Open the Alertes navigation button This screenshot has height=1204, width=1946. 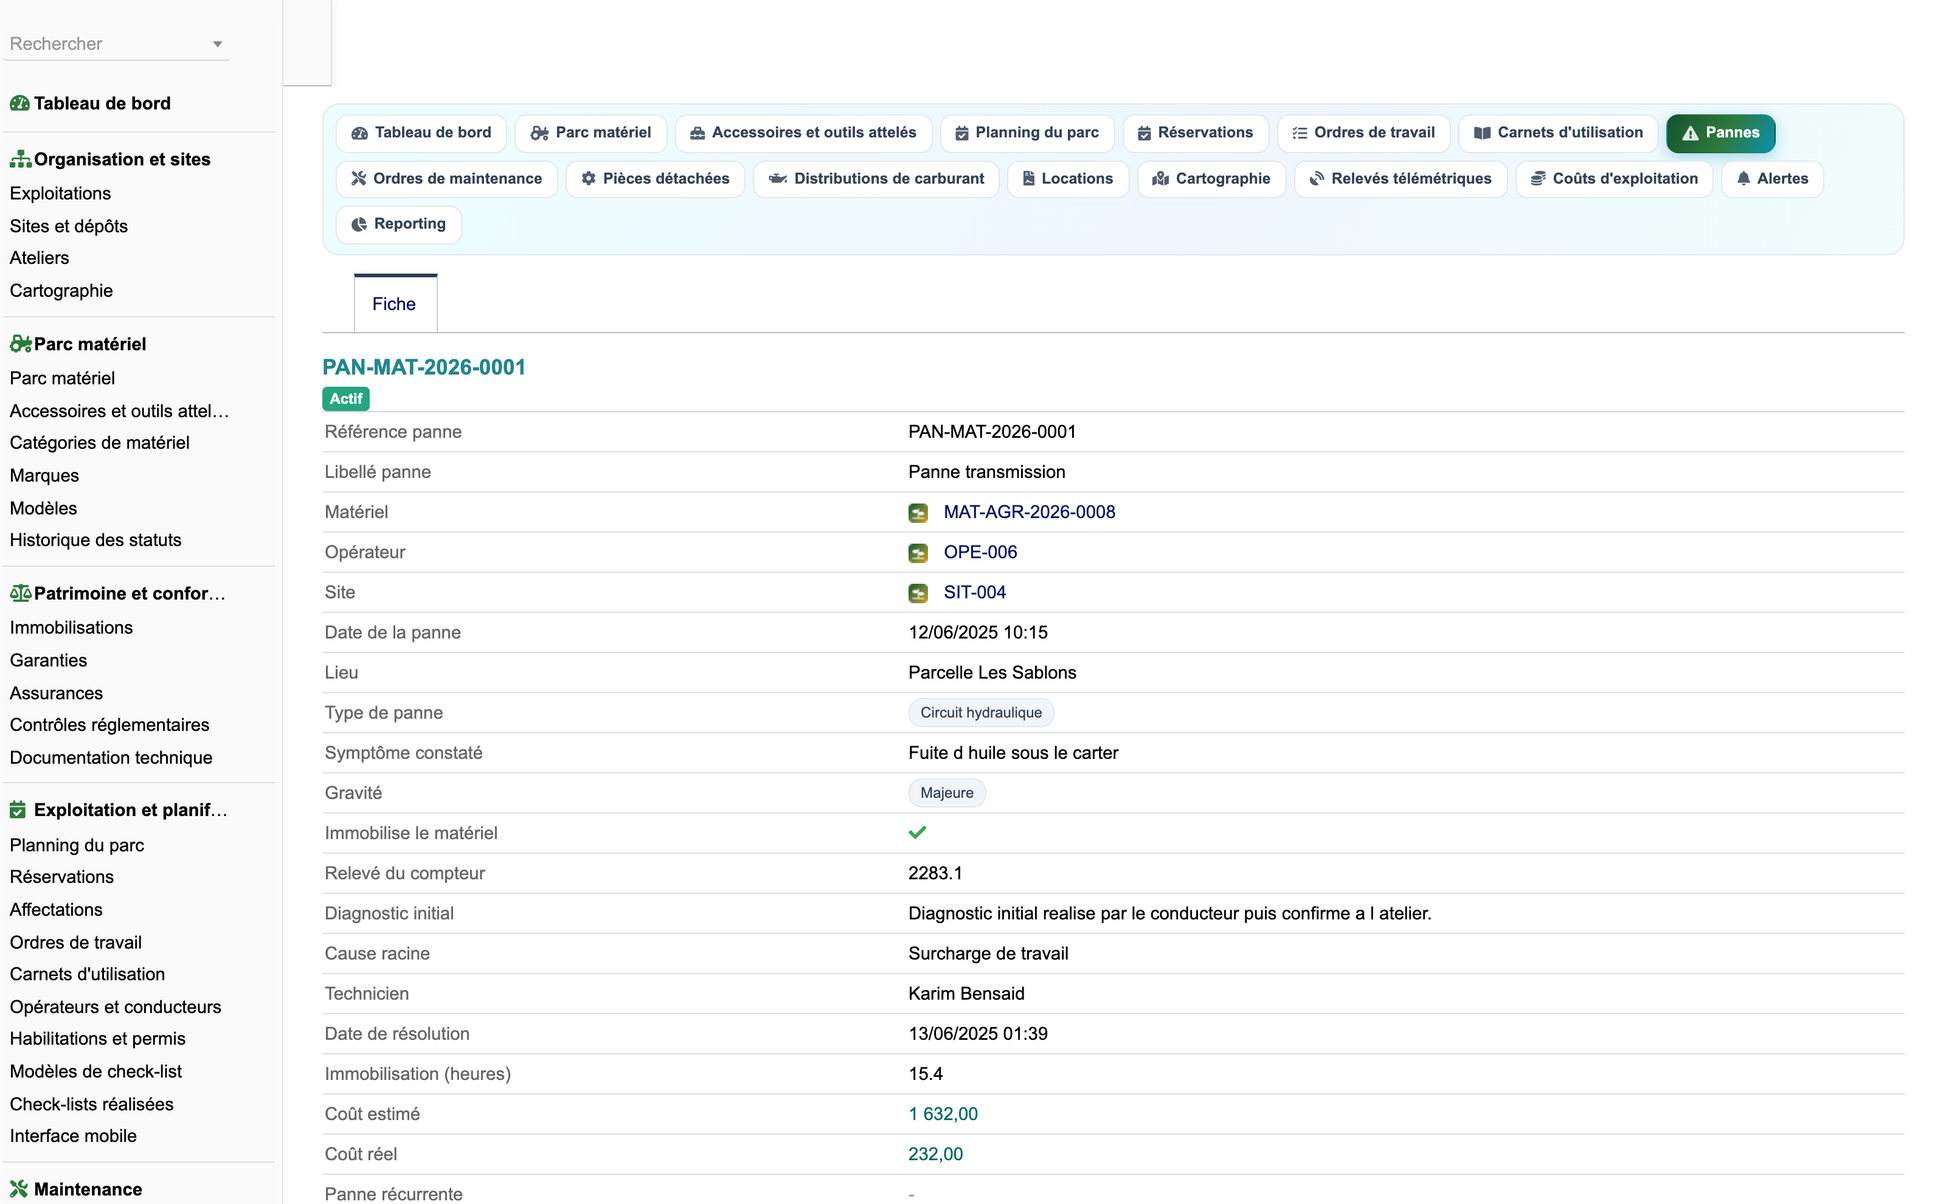1772,179
